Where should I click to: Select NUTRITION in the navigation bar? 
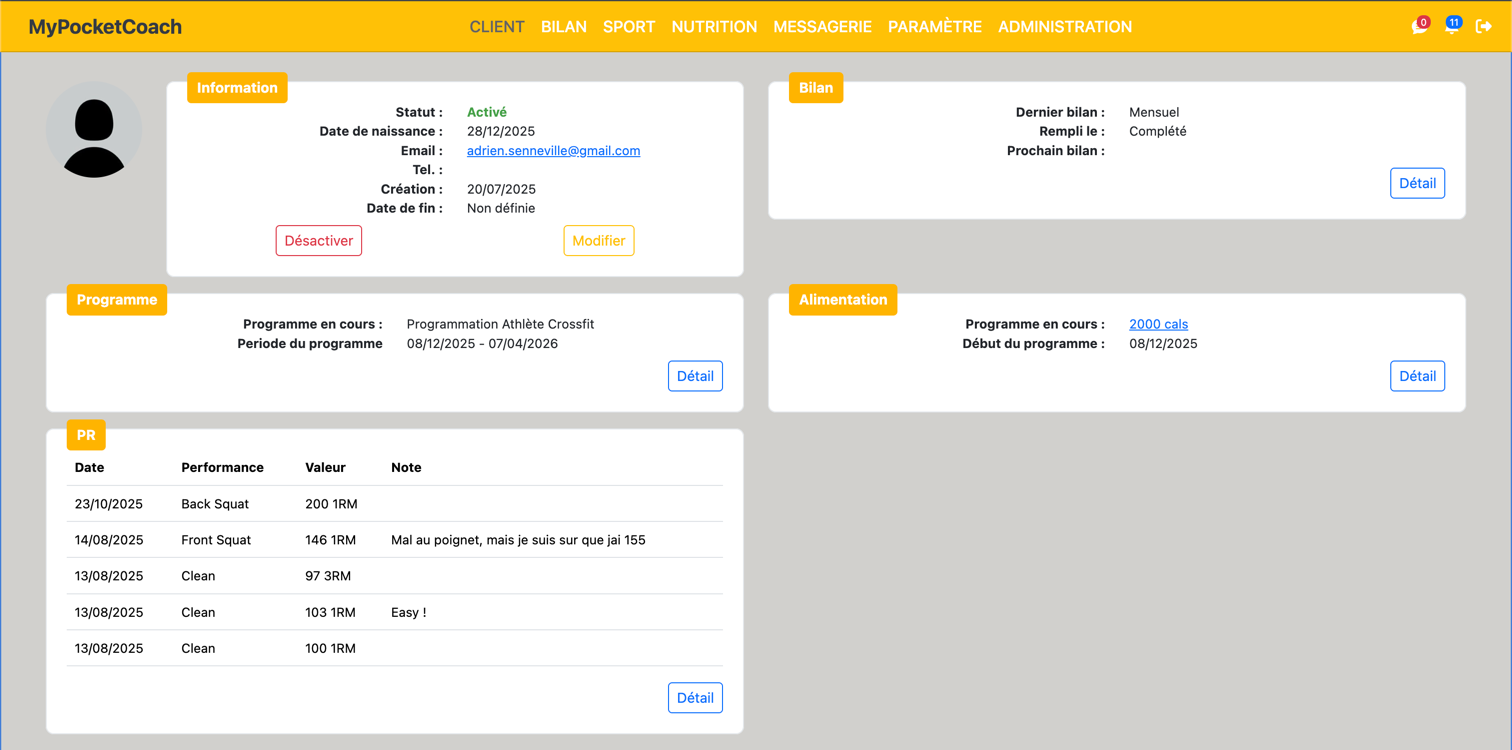(714, 27)
